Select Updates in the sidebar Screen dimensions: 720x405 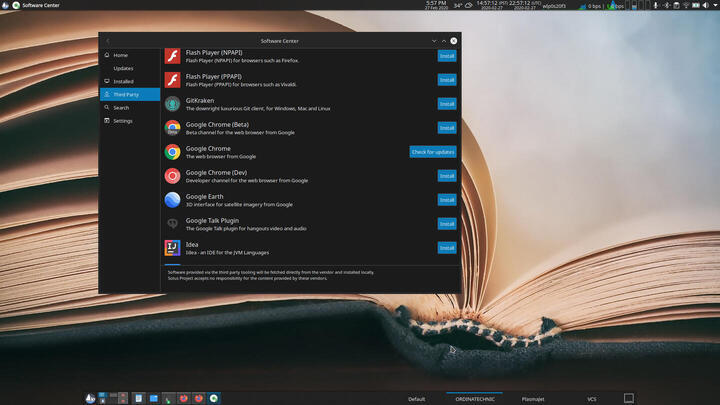point(130,68)
